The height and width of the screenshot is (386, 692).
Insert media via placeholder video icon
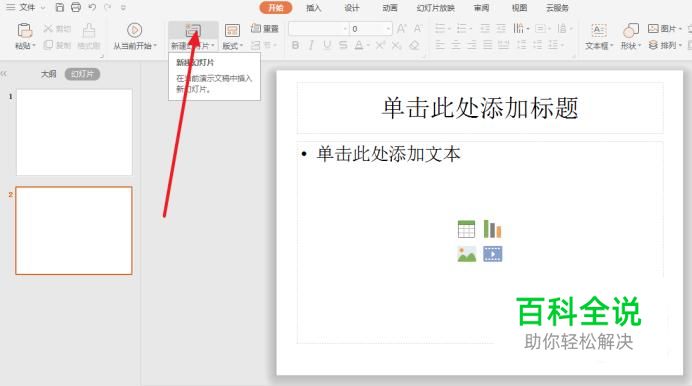coord(493,254)
